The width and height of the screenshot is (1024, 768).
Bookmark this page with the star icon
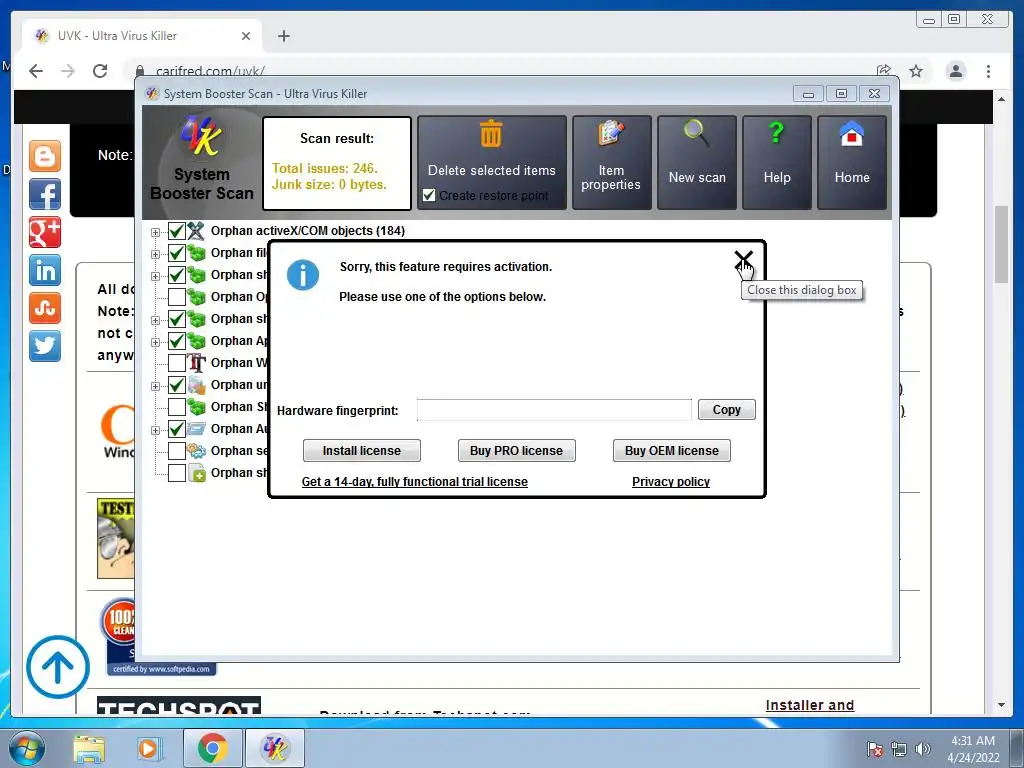[x=916, y=71]
